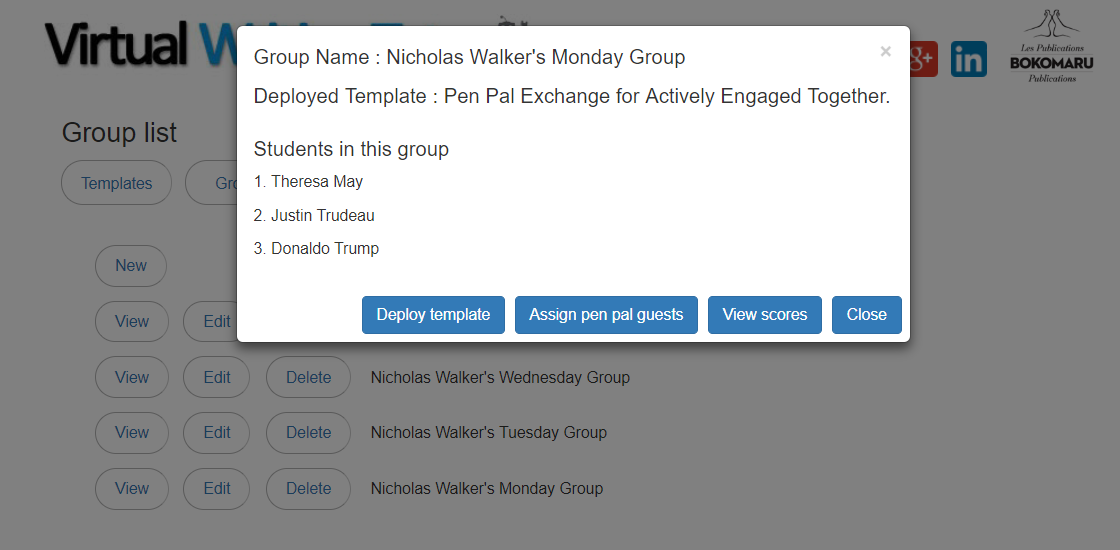
Task: Click the Google Plus icon
Action: pos(923,59)
